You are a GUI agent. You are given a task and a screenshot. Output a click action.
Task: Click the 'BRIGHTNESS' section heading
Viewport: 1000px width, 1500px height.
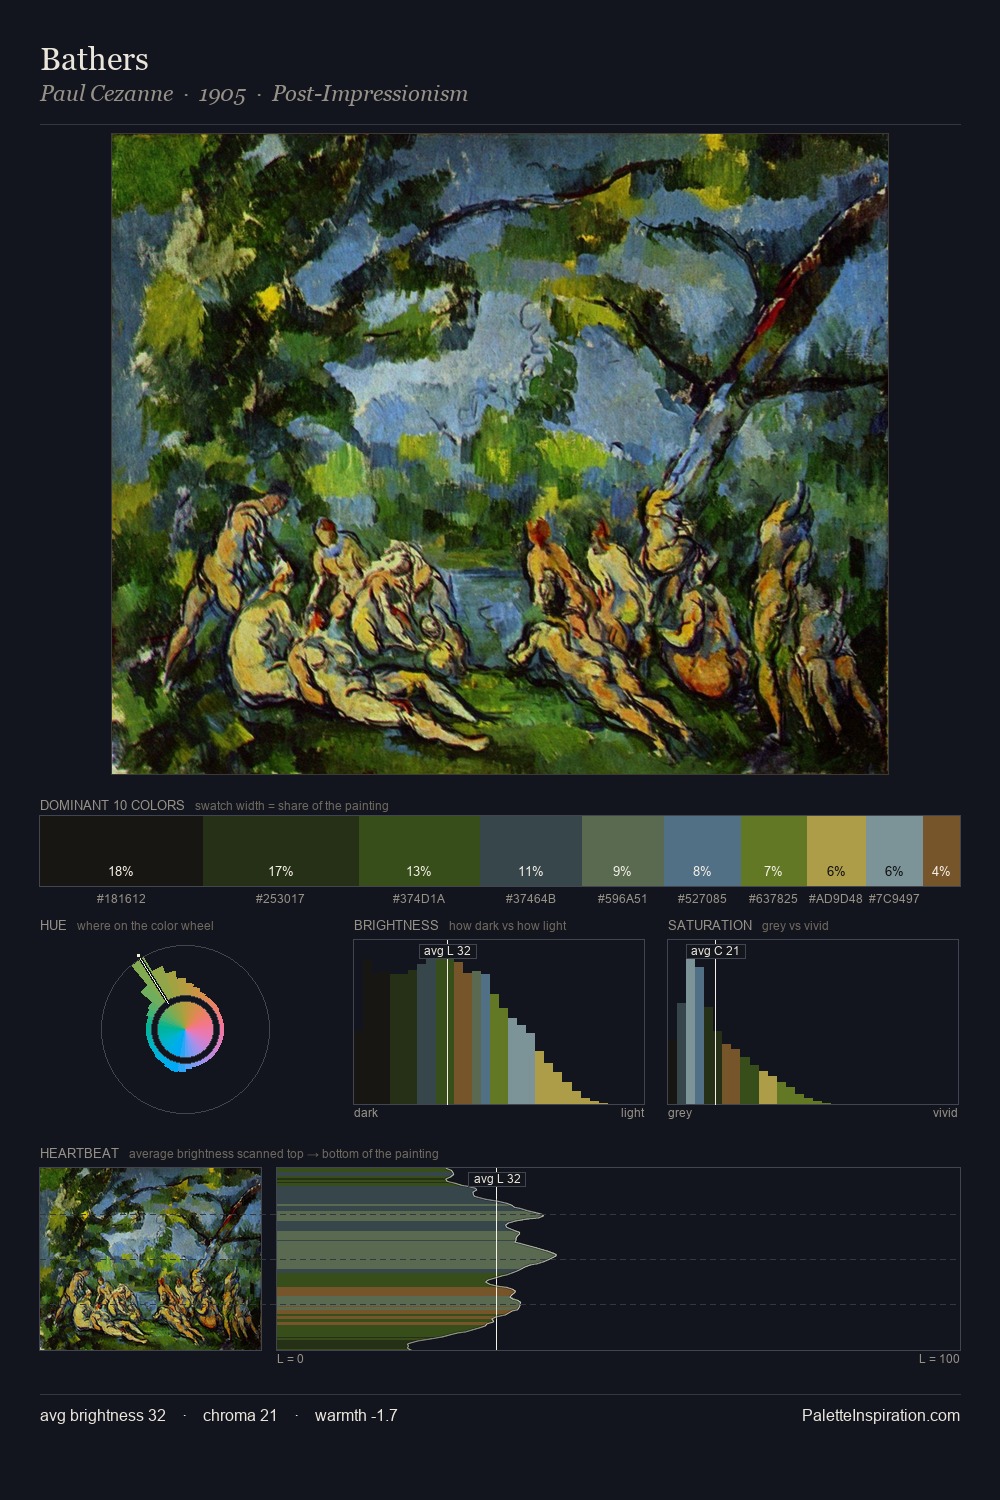tap(396, 925)
